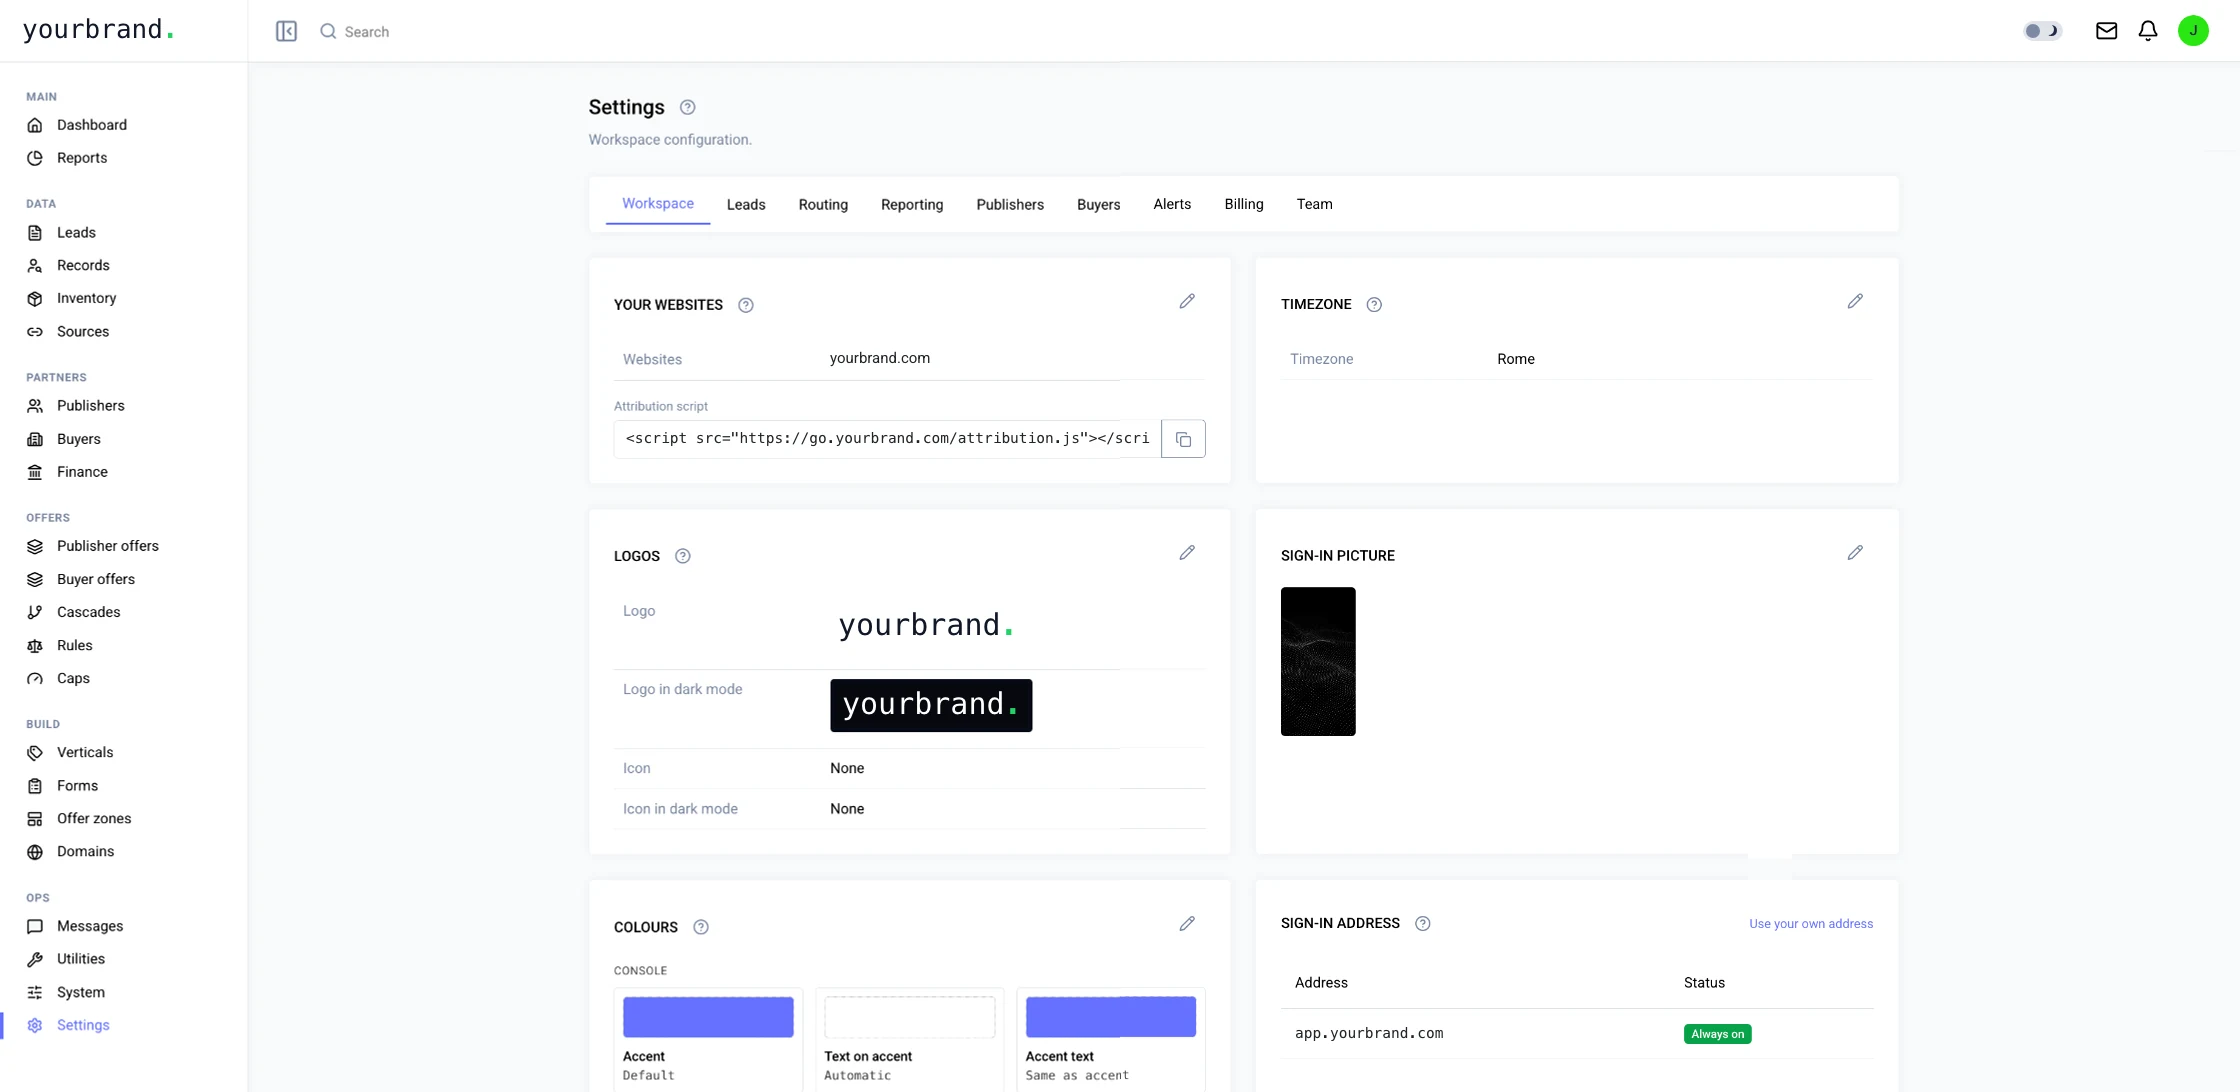2240x1092 pixels.
Task: Switch to the Routing tab
Action: pyautogui.click(x=823, y=204)
